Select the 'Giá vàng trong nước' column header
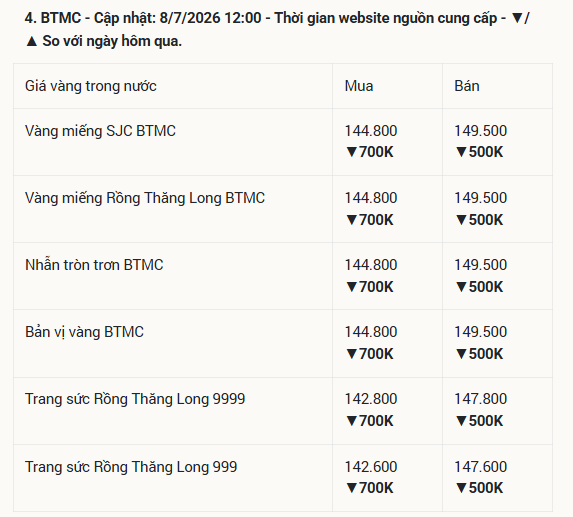 coord(91,86)
